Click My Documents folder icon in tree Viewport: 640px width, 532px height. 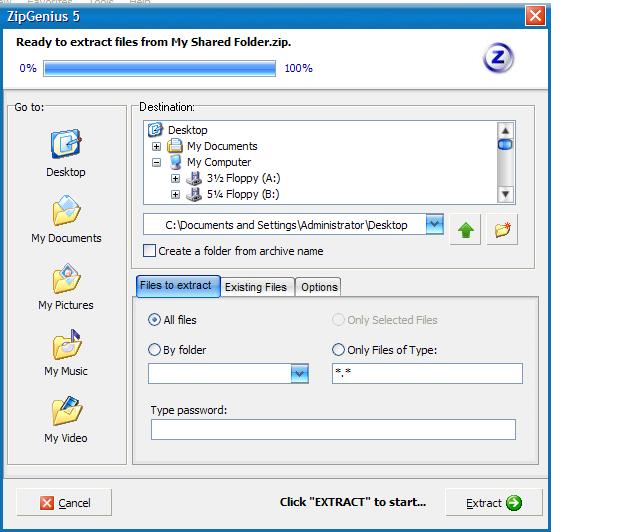175,146
